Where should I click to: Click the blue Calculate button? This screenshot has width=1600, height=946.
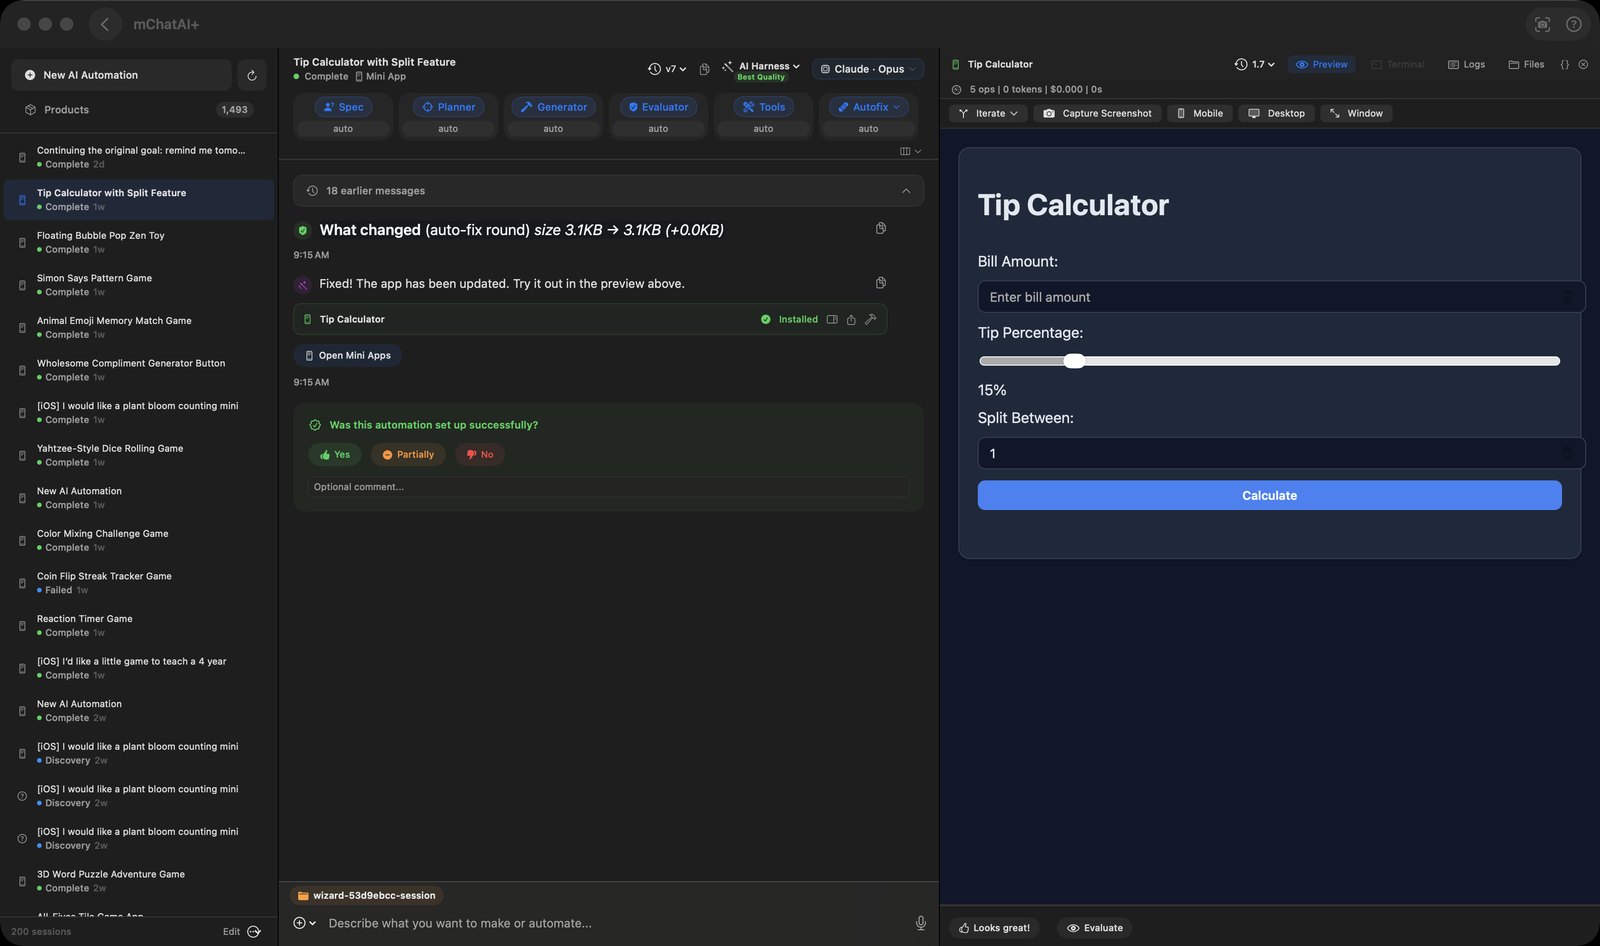1269,495
